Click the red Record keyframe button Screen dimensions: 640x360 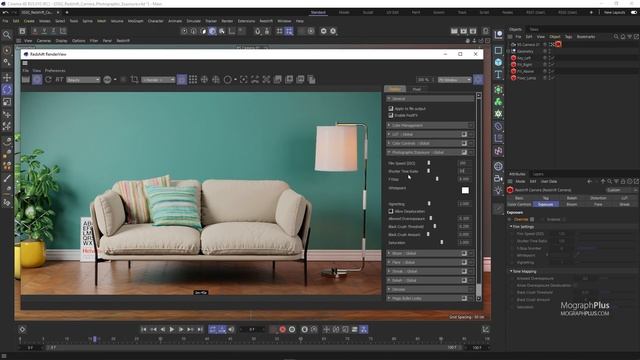(x=282, y=329)
